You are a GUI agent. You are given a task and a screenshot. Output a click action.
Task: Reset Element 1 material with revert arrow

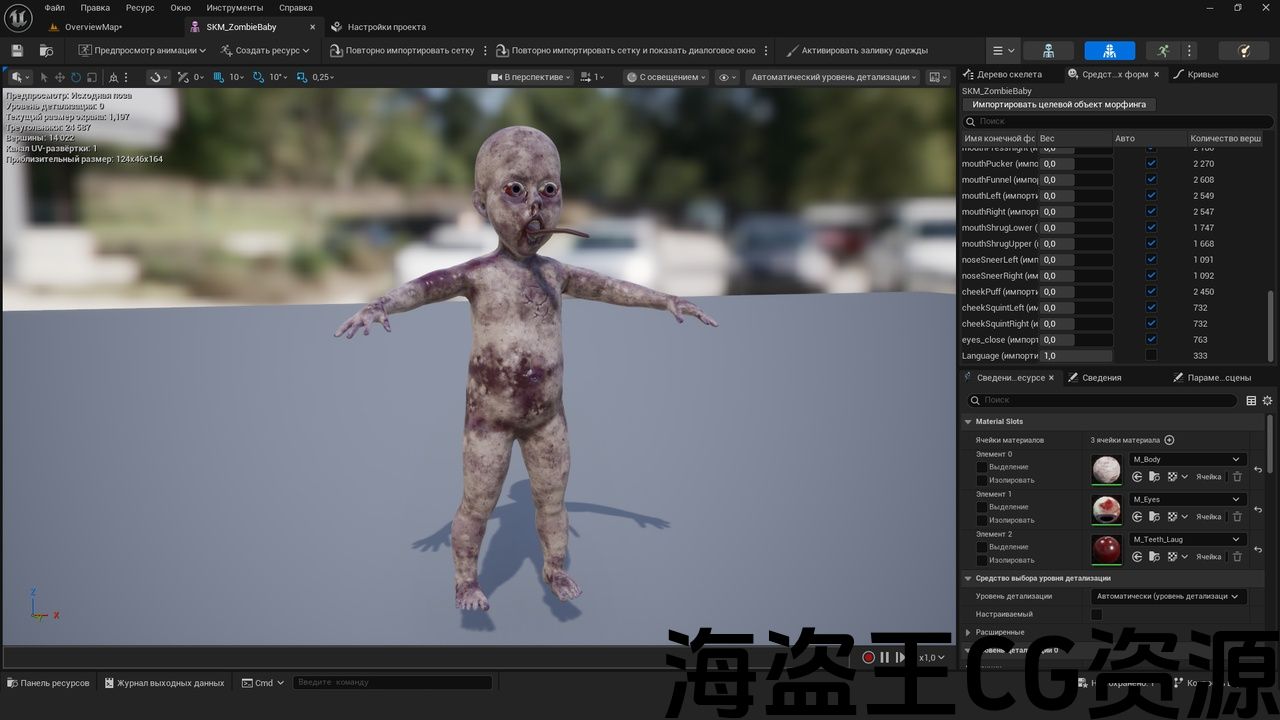1258,510
